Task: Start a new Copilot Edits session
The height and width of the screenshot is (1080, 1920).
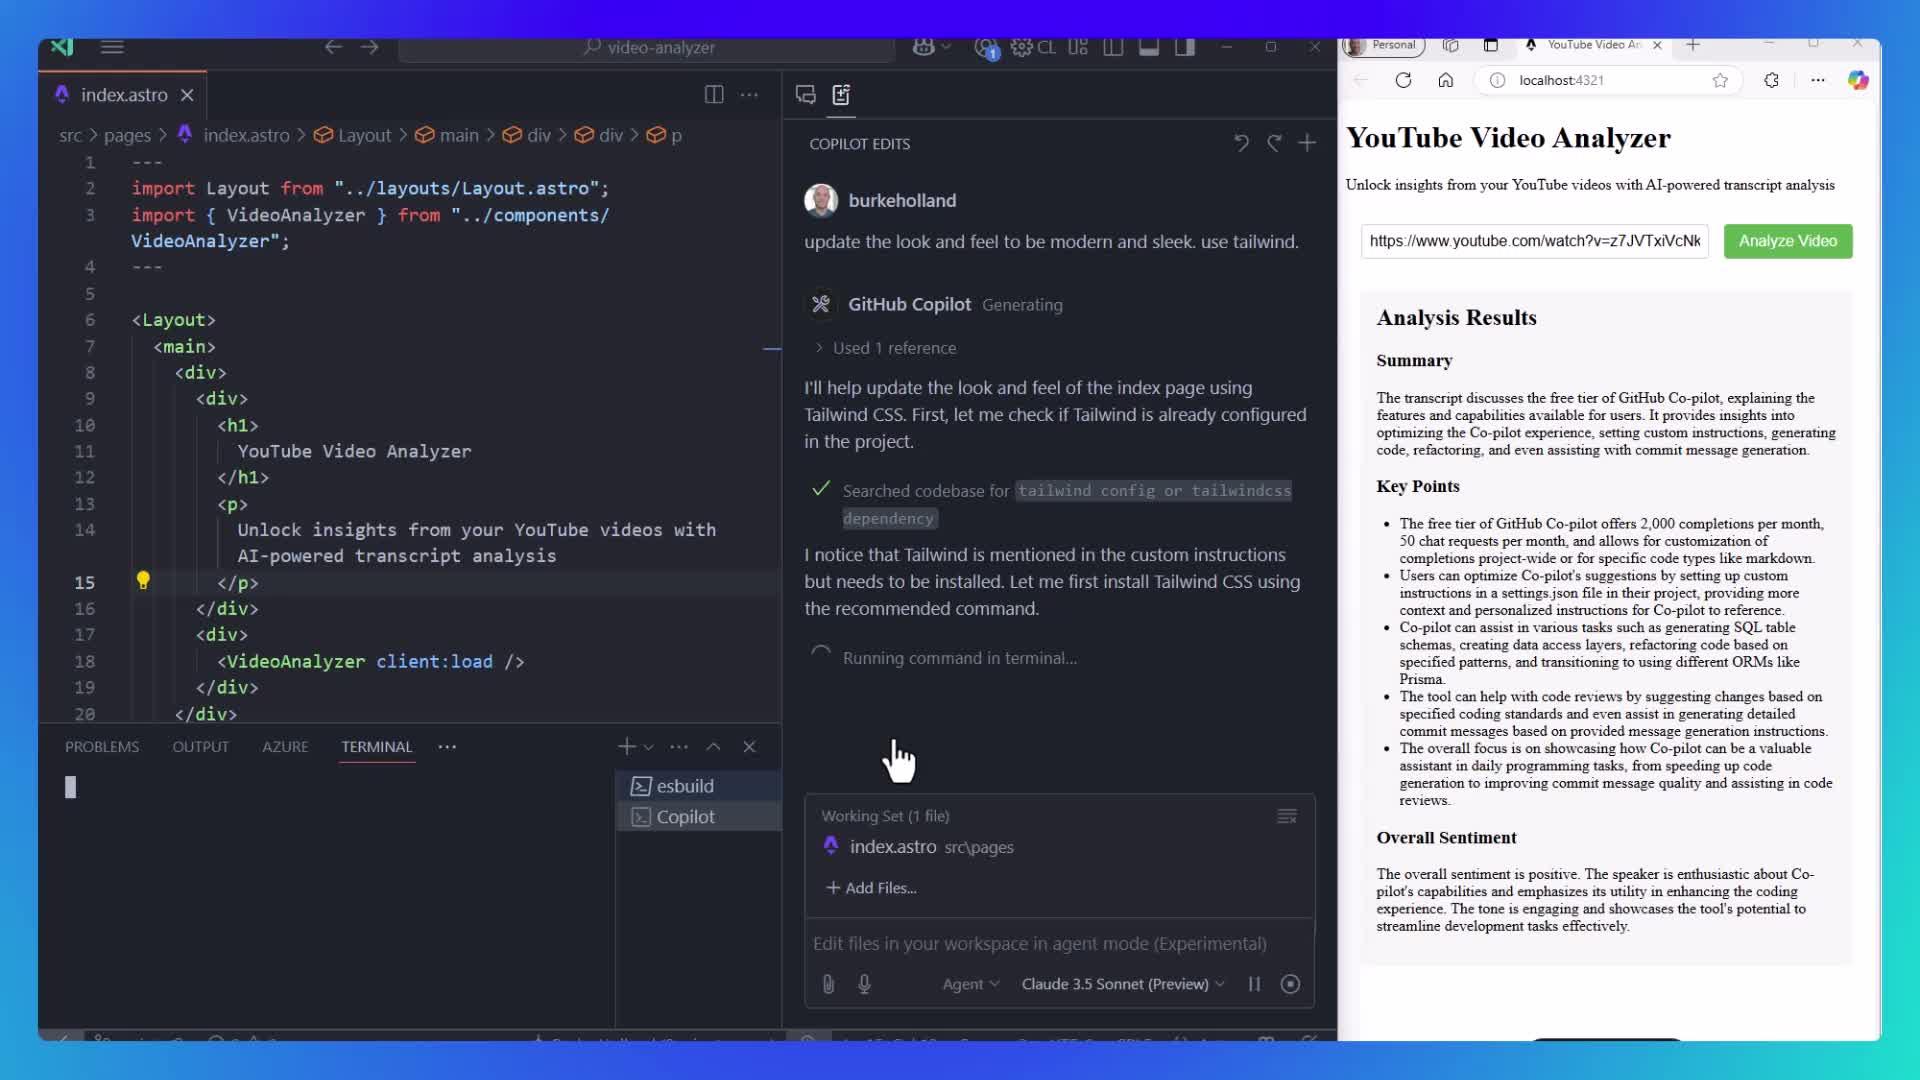Action: coord(1307,143)
